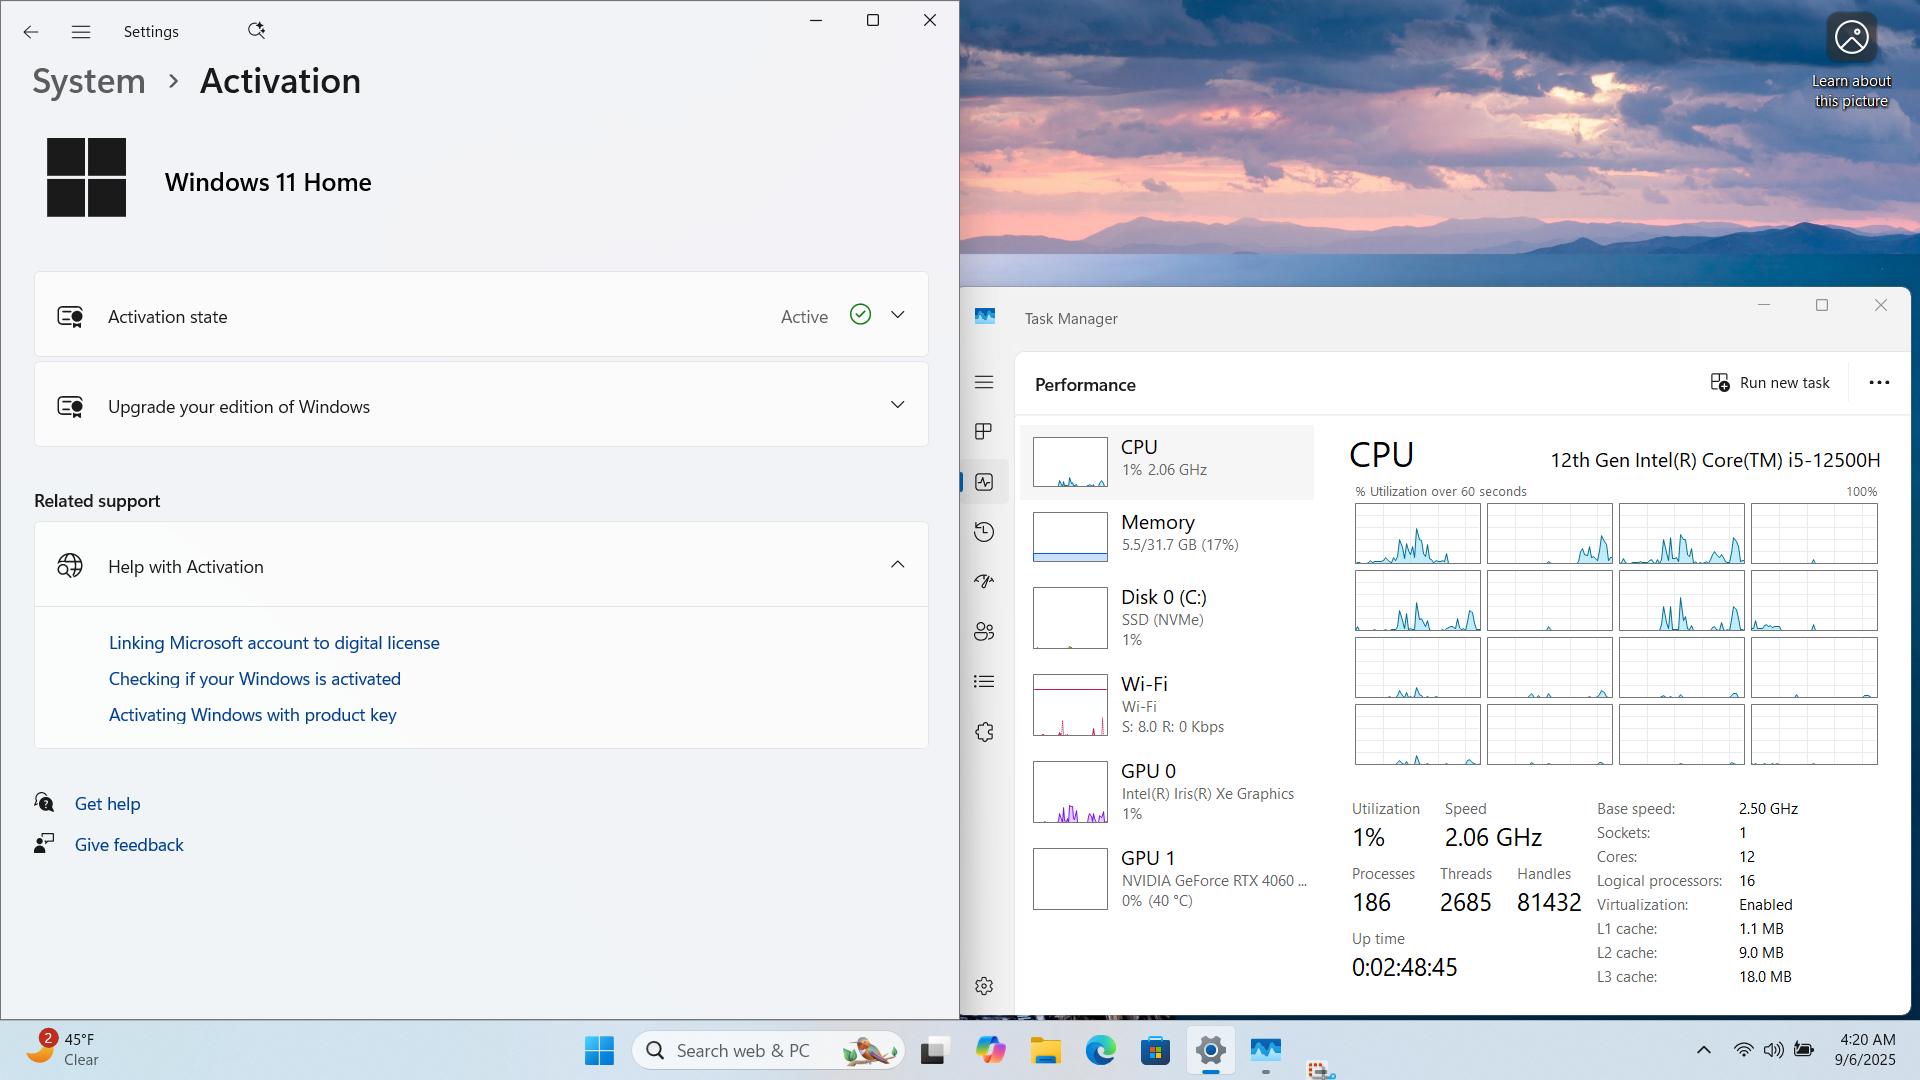Open Linking Microsoft account to digital license
The width and height of the screenshot is (1920, 1080).
(x=274, y=643)
